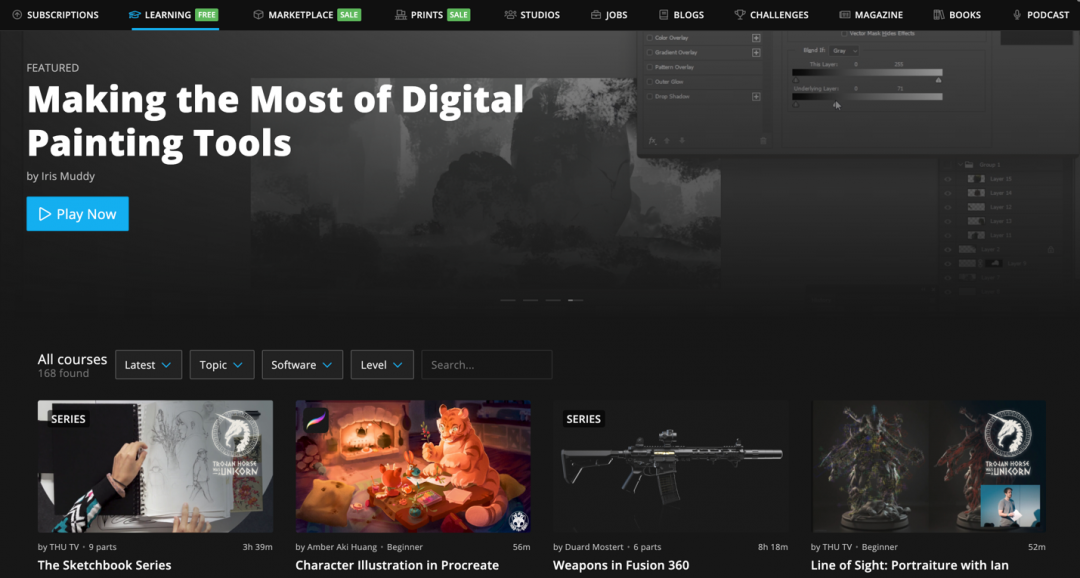Image resolution: width=1080 pixels, height=578 pixels.
Task: Open the Weapons in Fusion 360 rifle thumbnail
Action: tap(671, 466)
